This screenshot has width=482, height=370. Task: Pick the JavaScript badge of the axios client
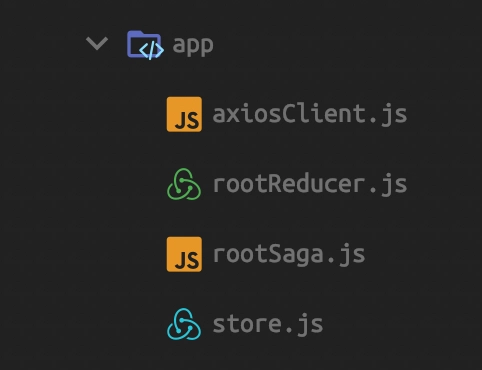184,114
